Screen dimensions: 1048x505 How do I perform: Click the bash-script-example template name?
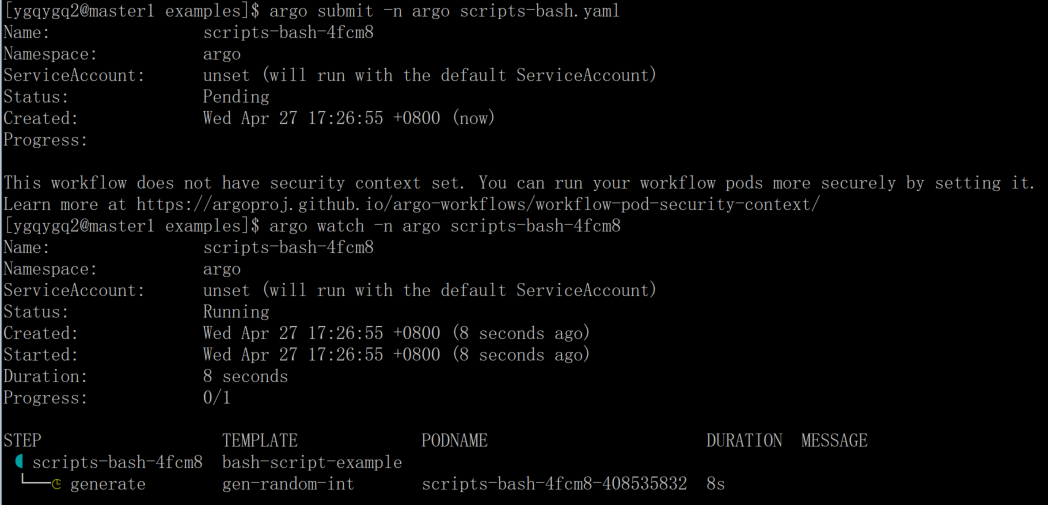312,462
